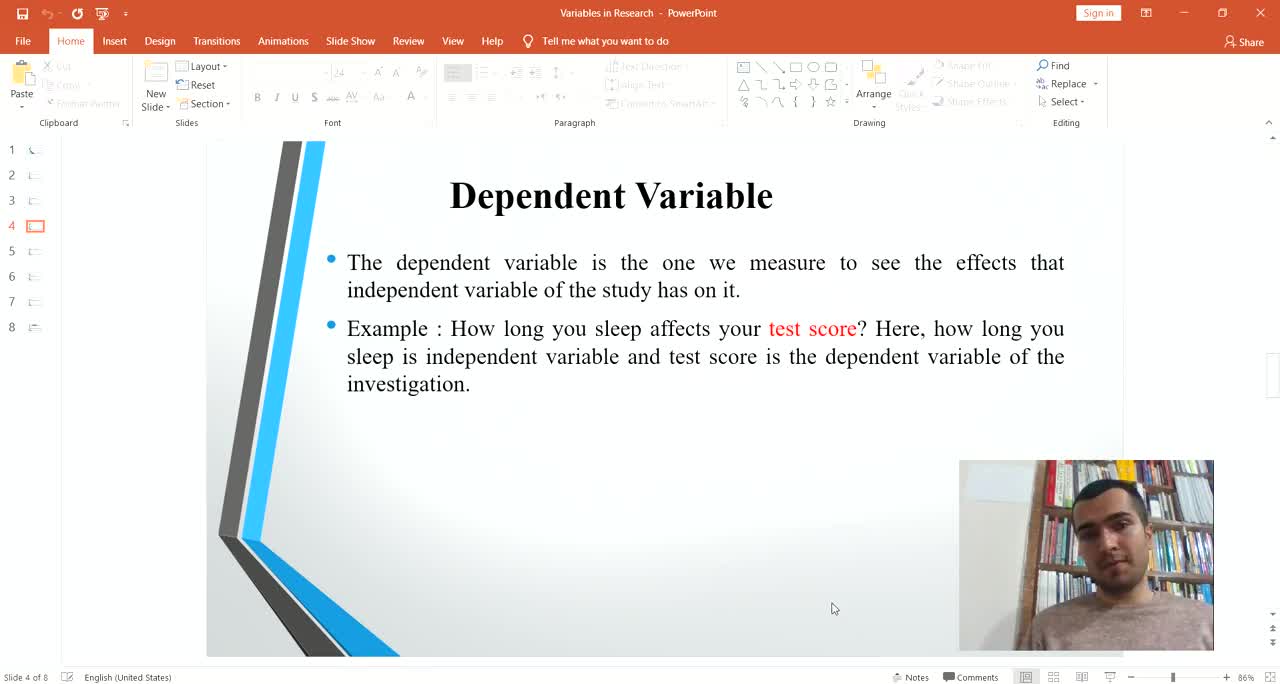1280x684 pixels.
Task: Start Slide Show from status bar icon
Action: tap(1109, 677)
